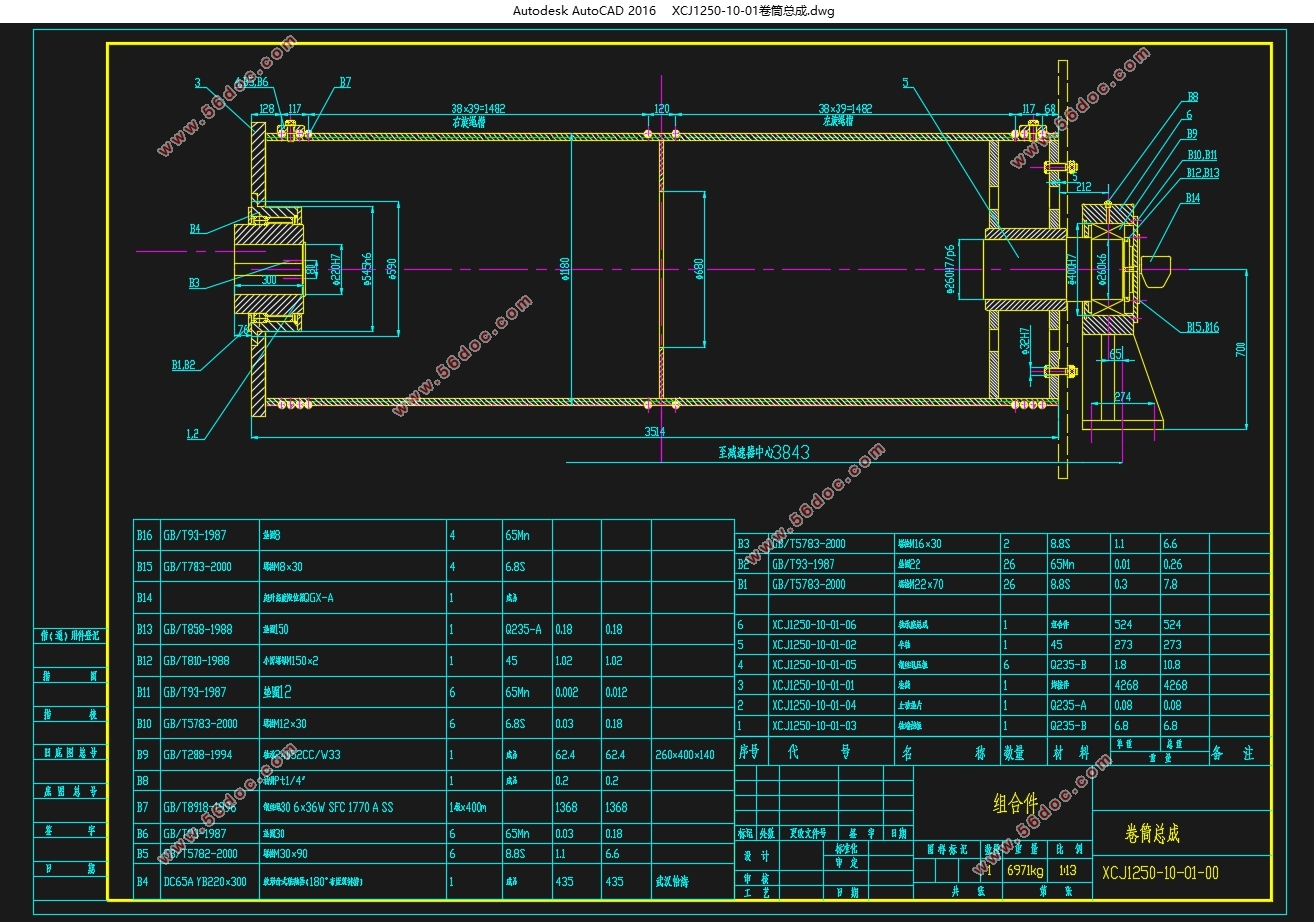This screenshot has height=922, width=1314.
Task: Click the 3843 dimension text
Action: 791,452
